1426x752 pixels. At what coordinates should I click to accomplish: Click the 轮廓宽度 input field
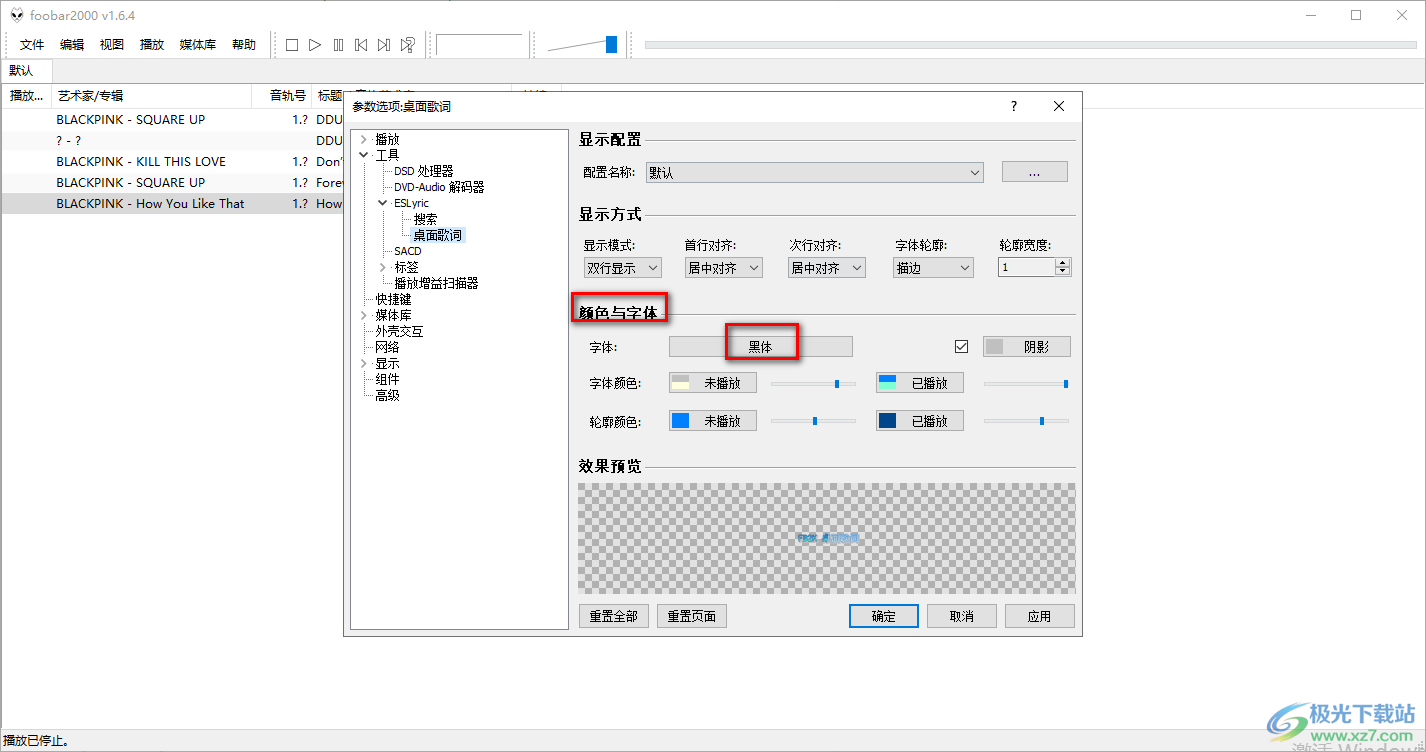coord(1026,268)
